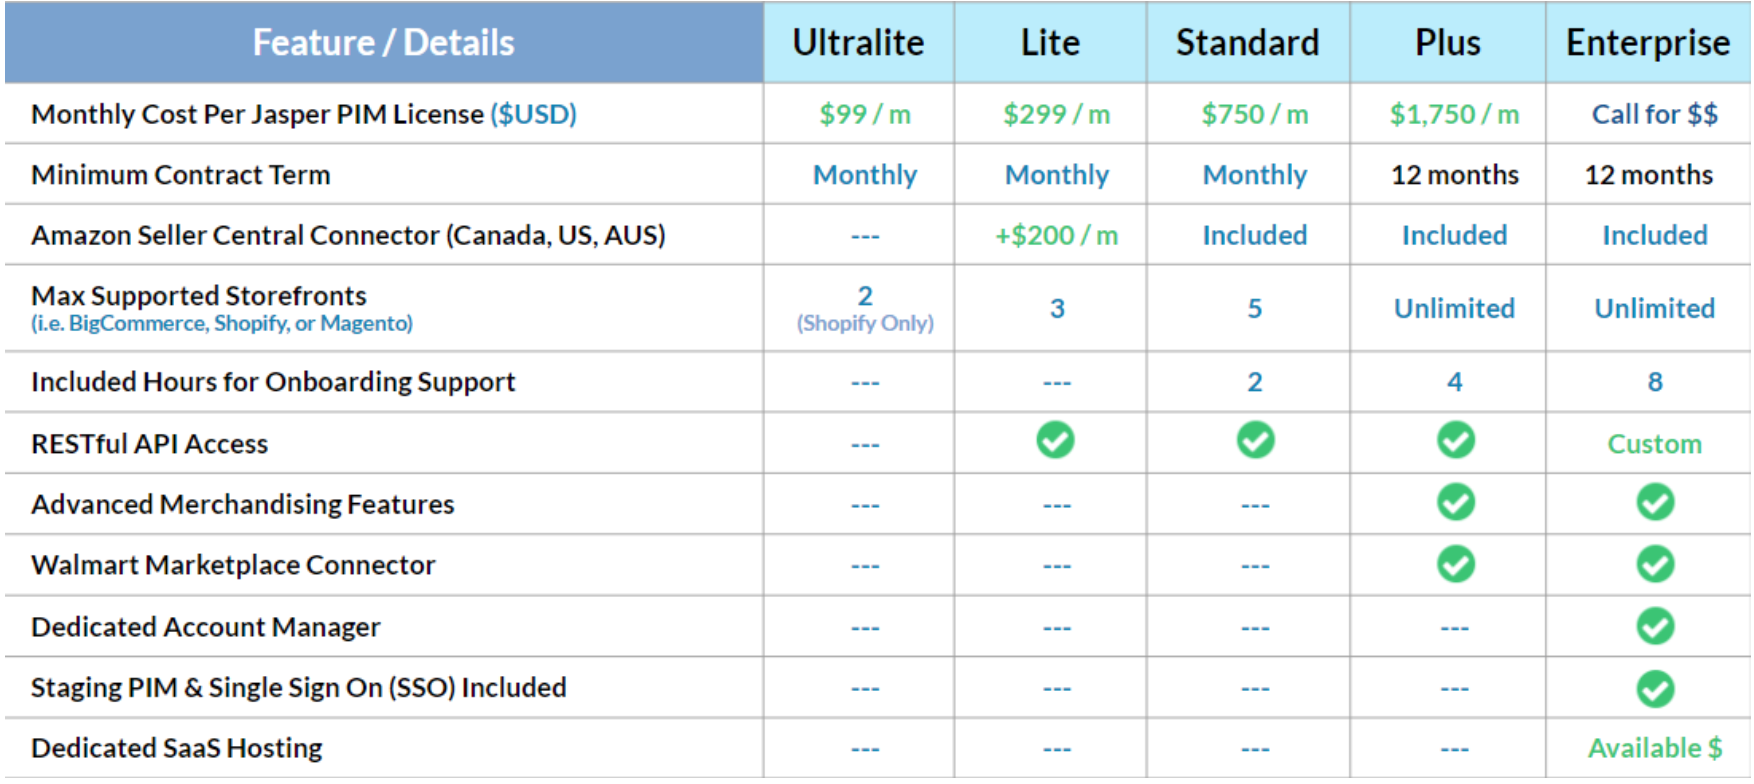This screenshot has height=784, width=1754.
Task: Click the Standard RESTful API Access checkmark
Action: pos(1255,440)
